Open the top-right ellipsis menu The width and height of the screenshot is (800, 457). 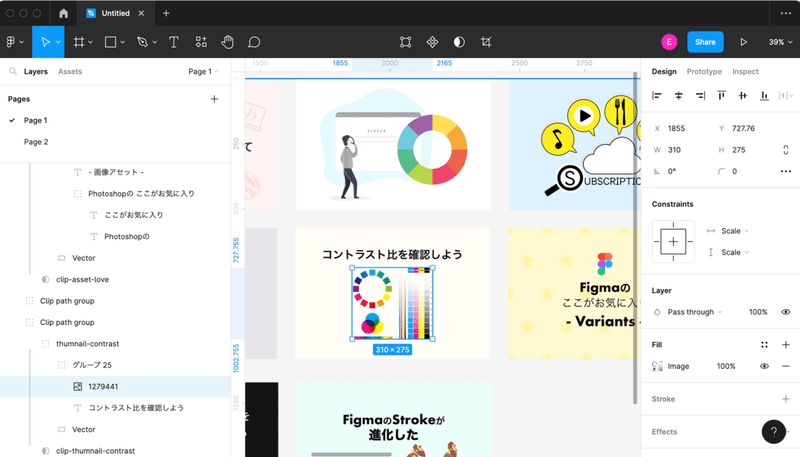click(786, 13)
